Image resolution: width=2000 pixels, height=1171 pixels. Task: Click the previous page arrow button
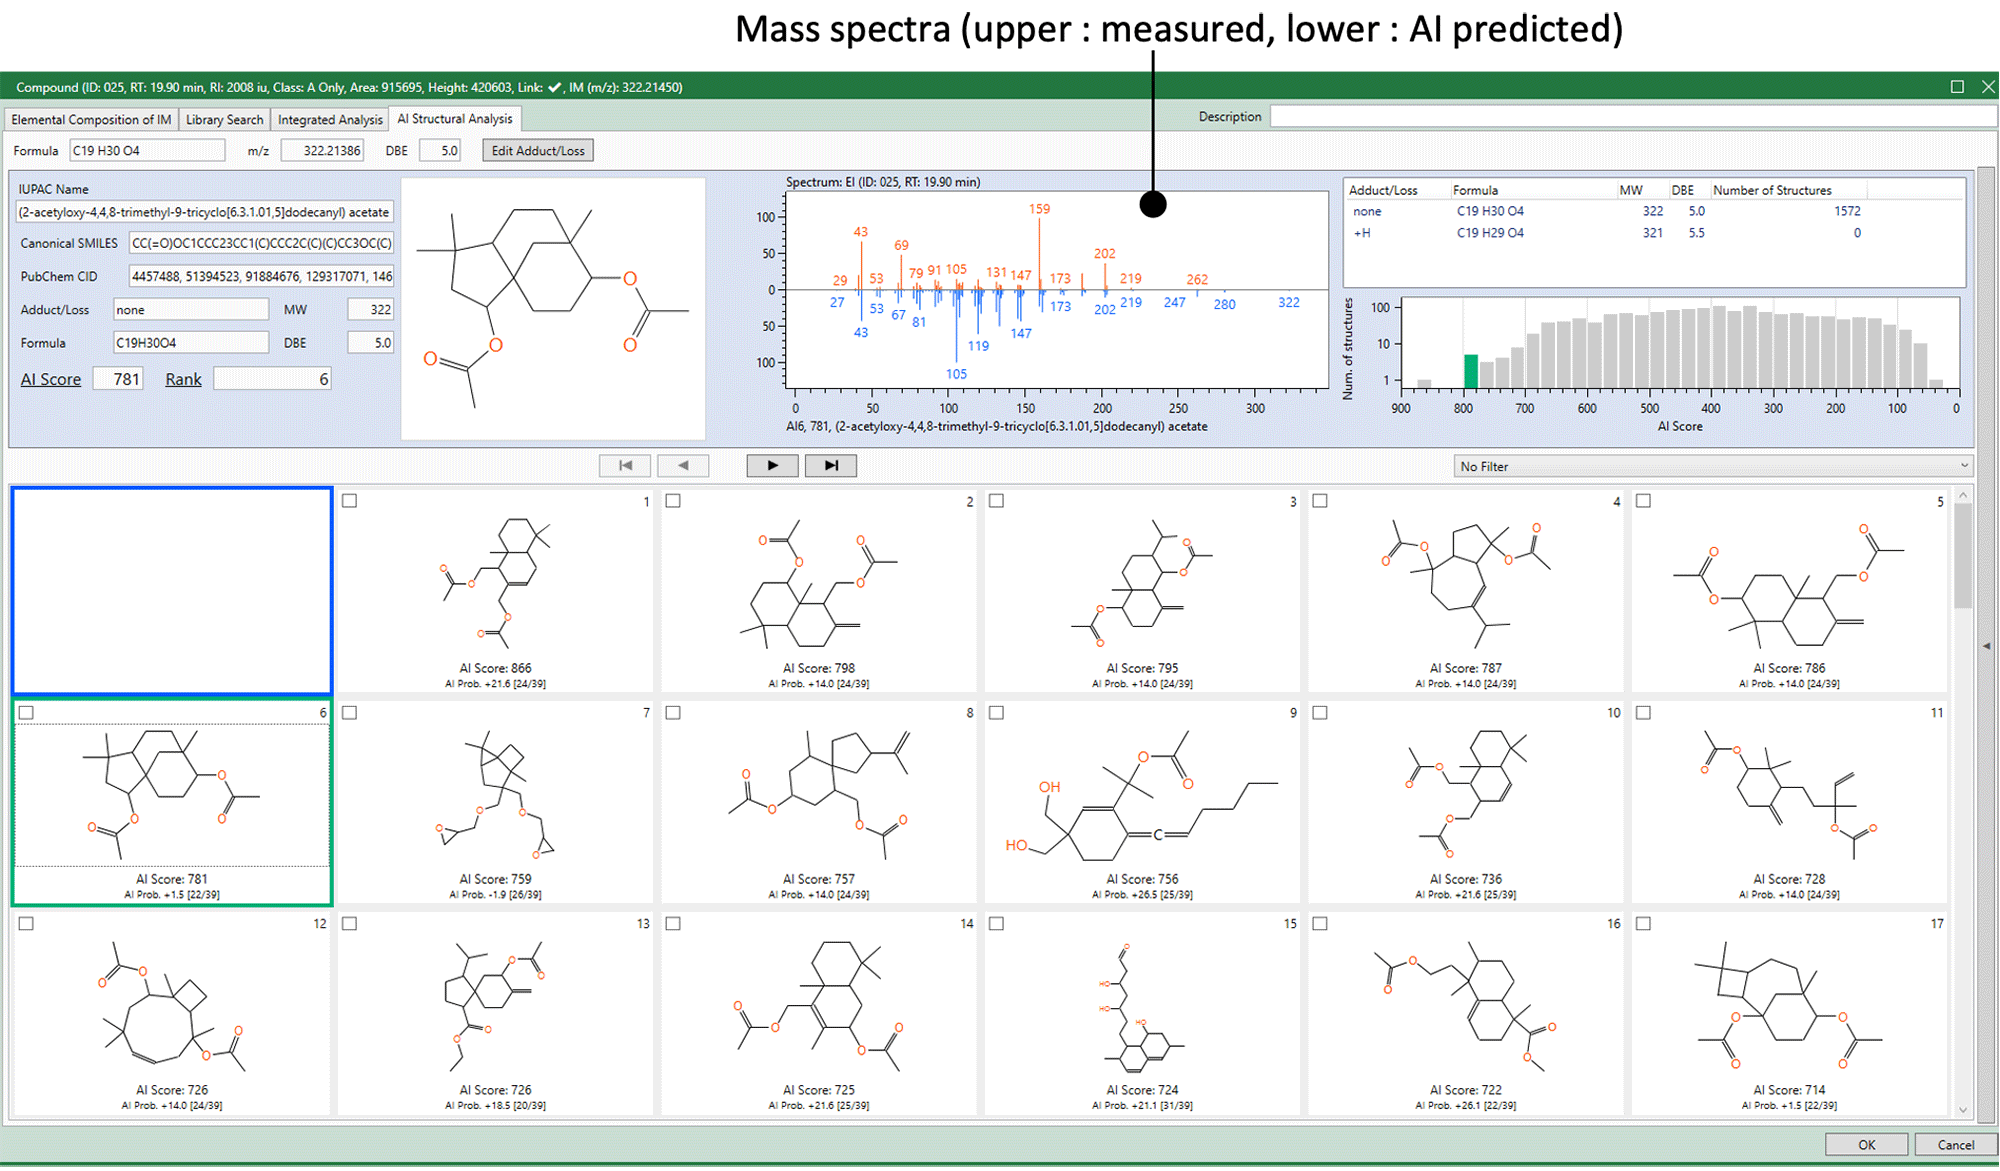(683, 466)
